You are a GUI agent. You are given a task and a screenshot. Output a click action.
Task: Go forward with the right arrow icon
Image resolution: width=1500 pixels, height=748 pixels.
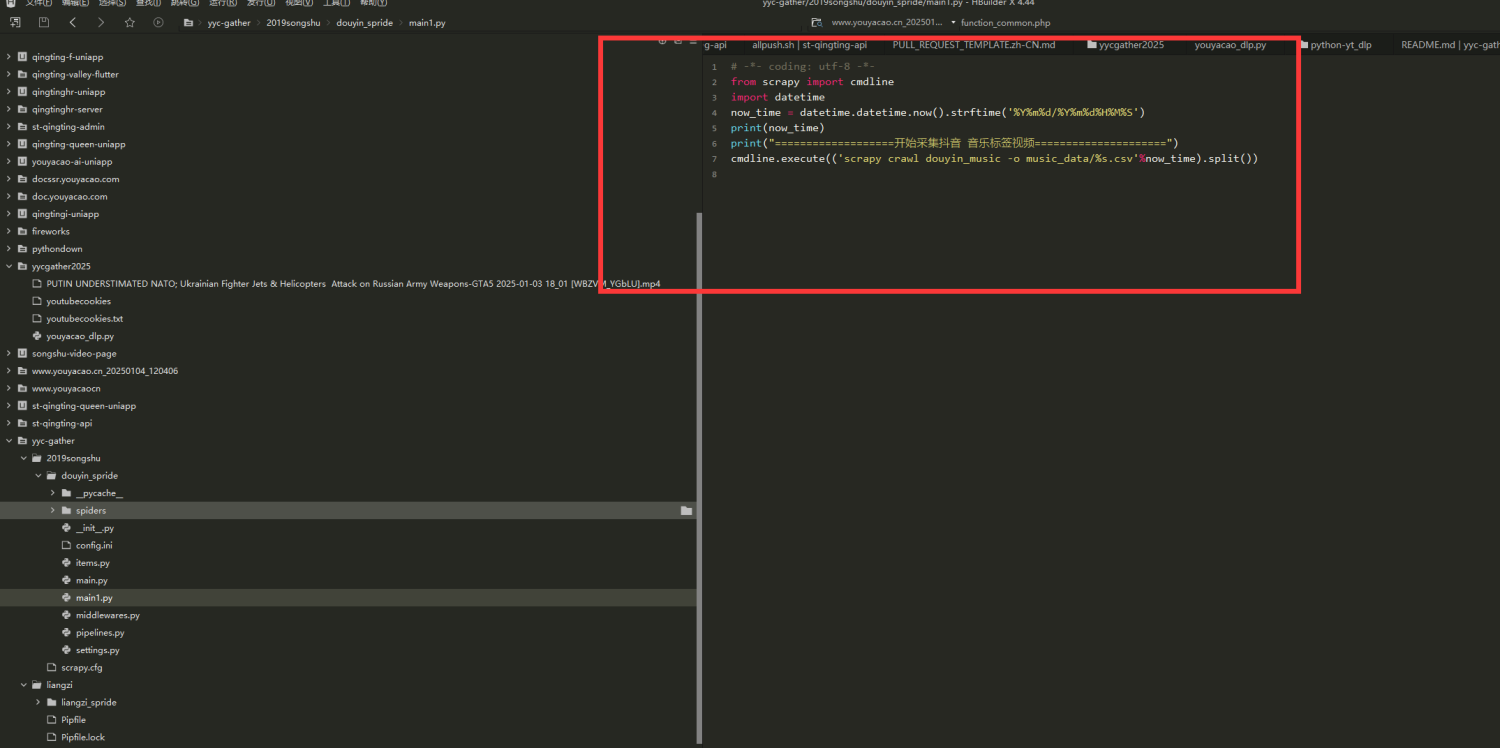[101, 22]
